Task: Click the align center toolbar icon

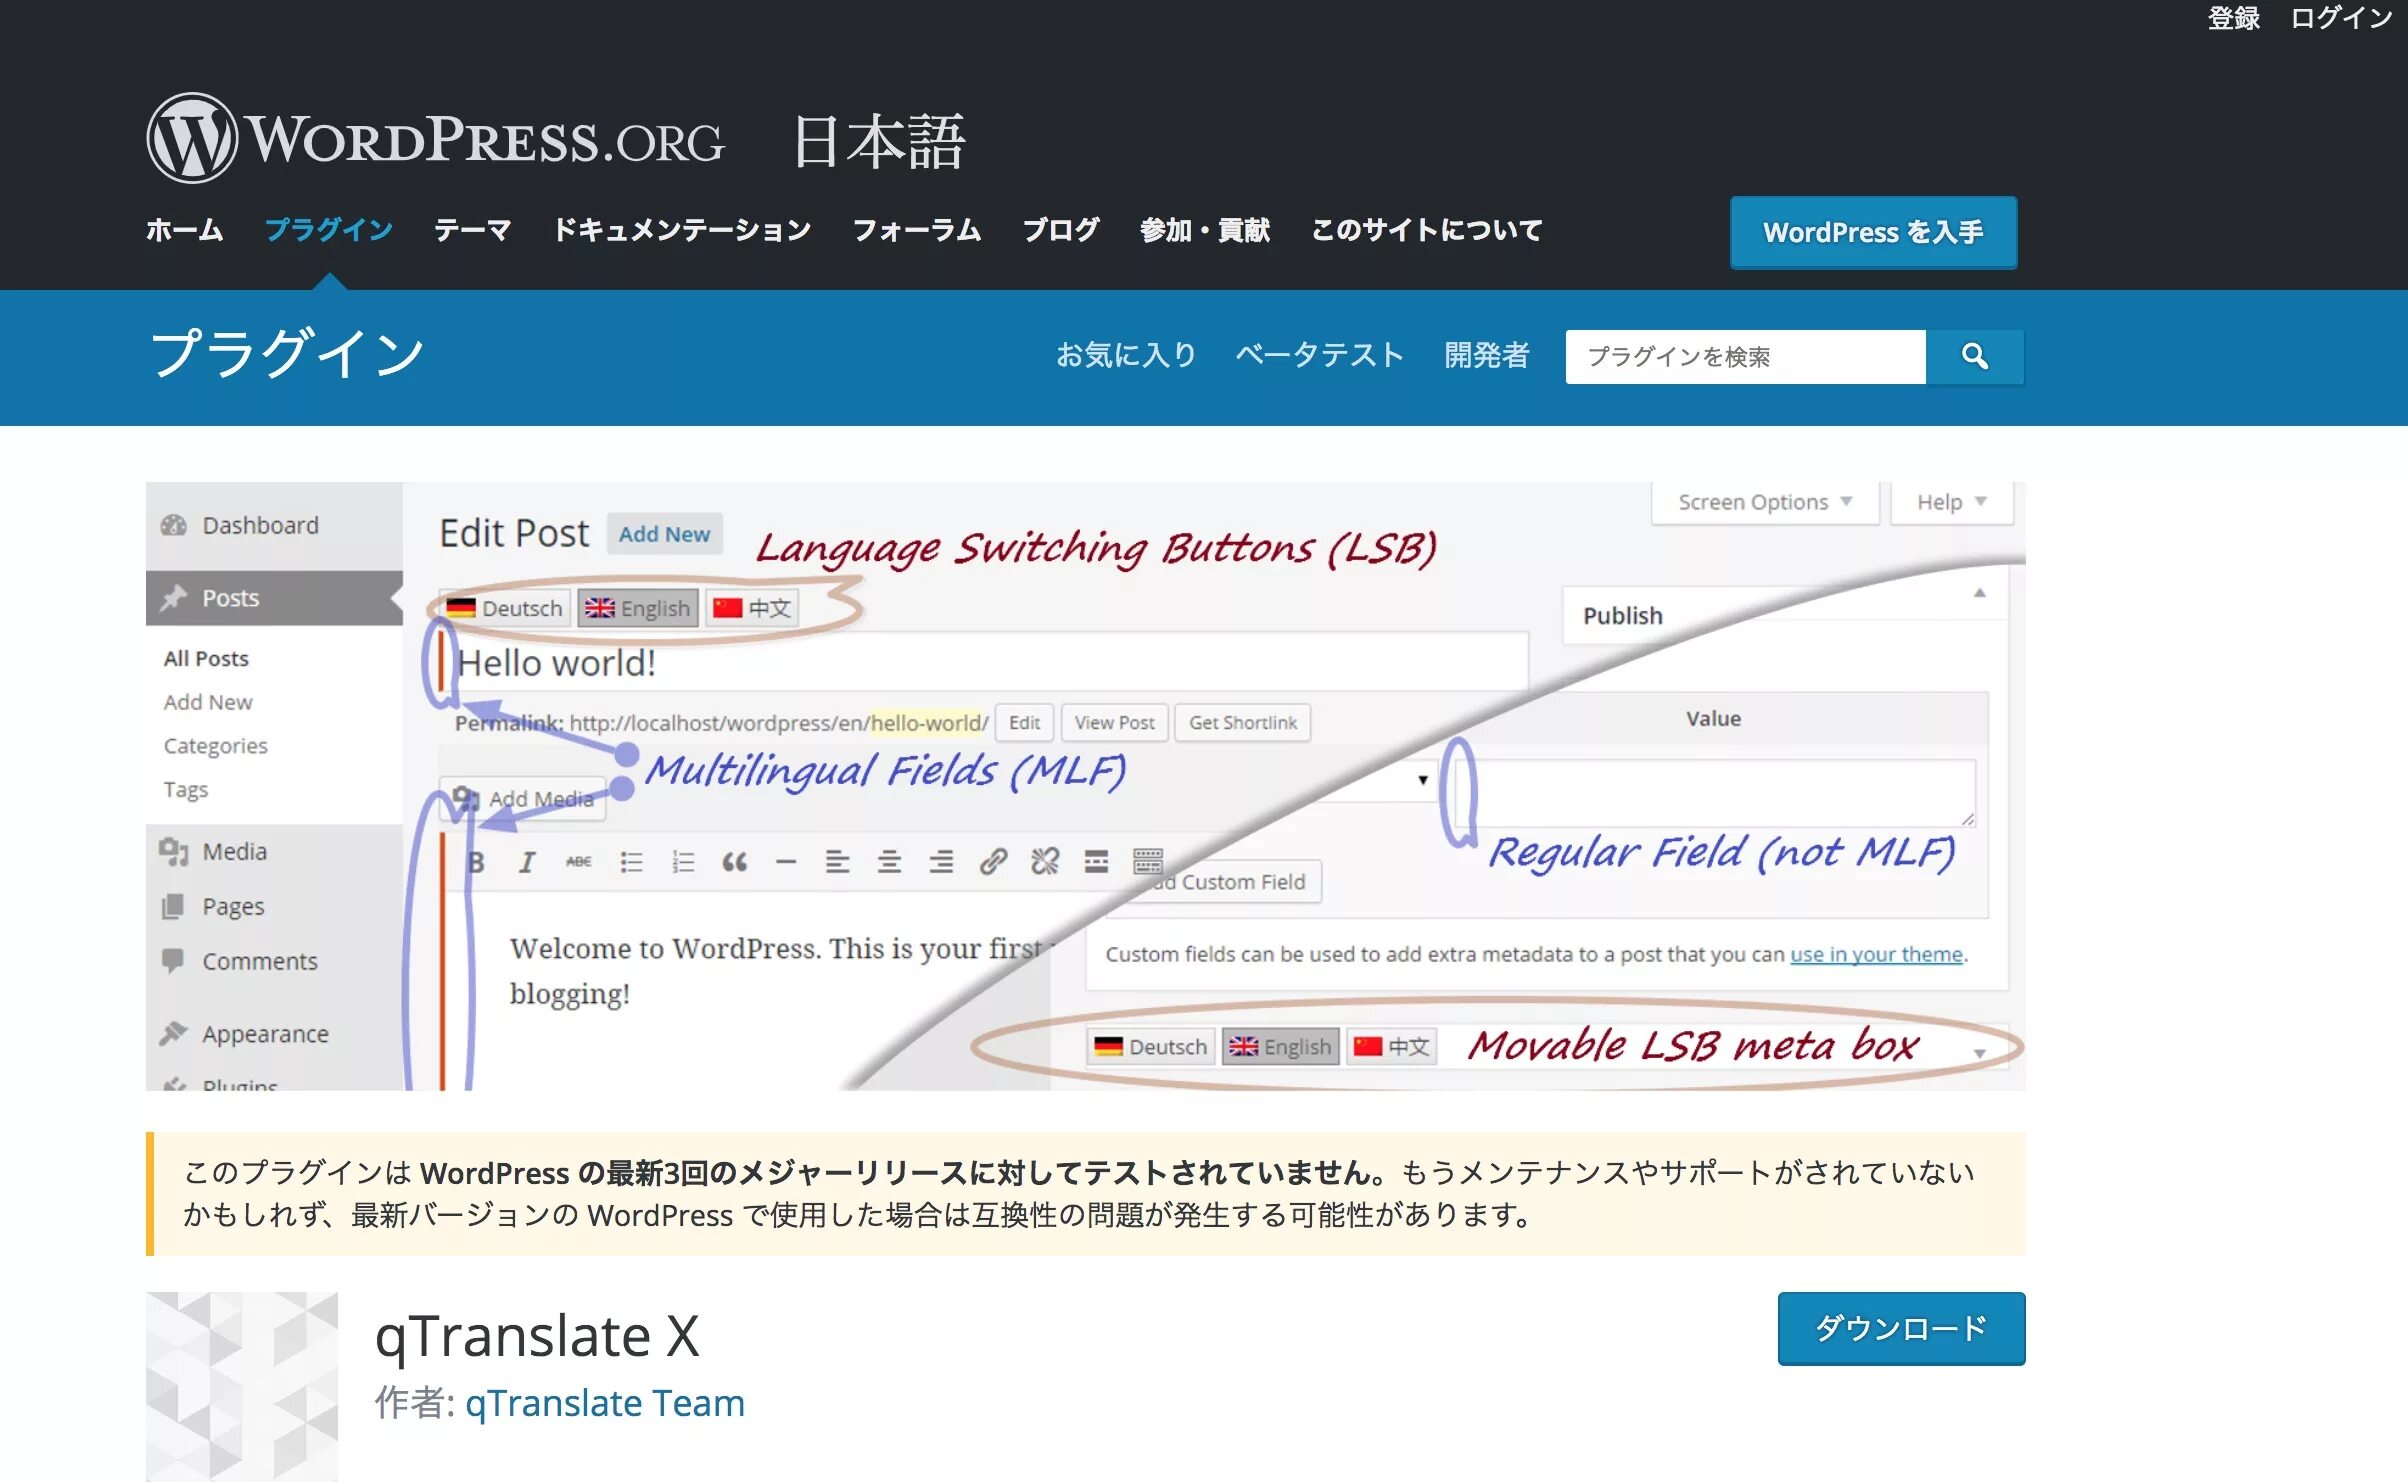Action: point(889,862)
